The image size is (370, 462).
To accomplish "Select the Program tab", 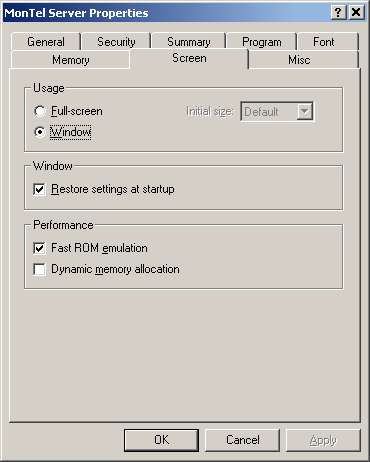I will 262,42.
